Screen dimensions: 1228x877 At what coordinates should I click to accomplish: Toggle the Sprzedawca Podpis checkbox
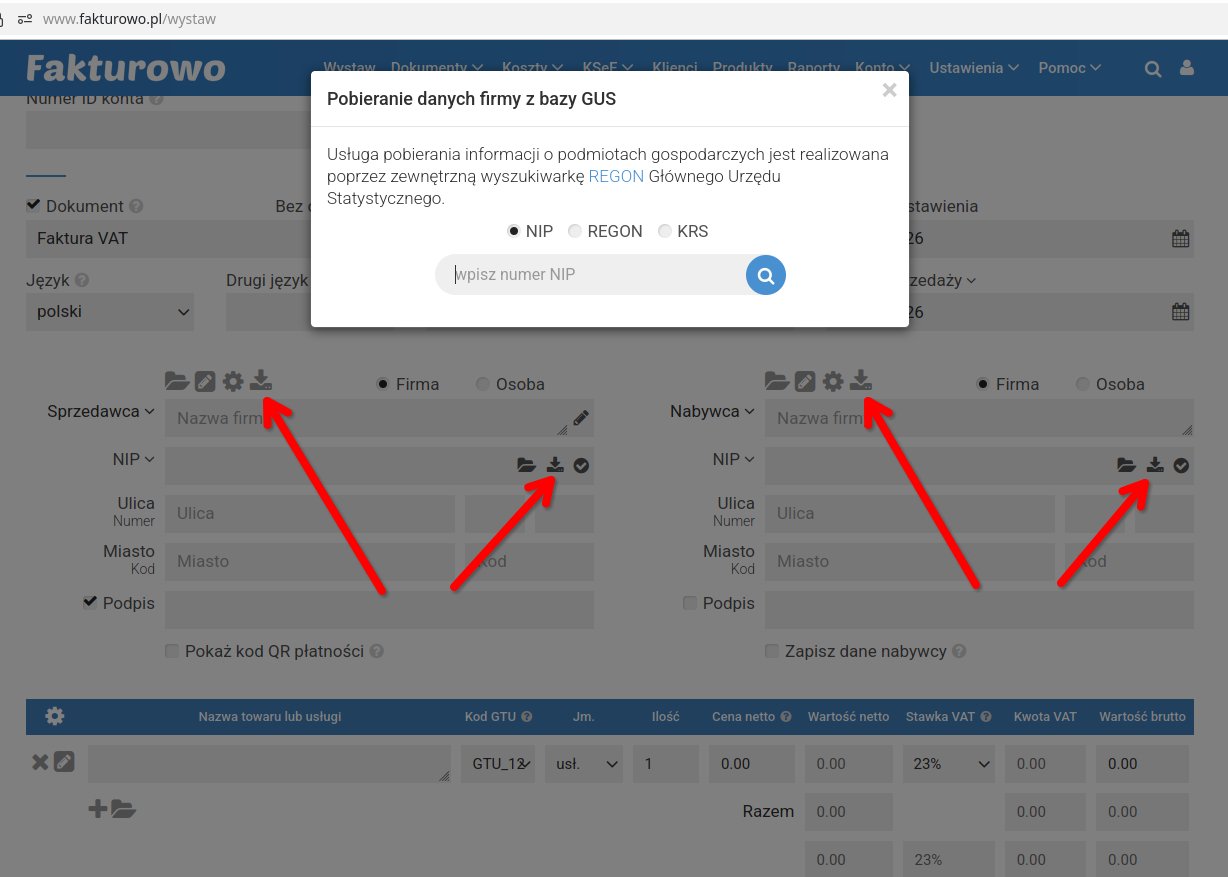click(x=91, y=602)
